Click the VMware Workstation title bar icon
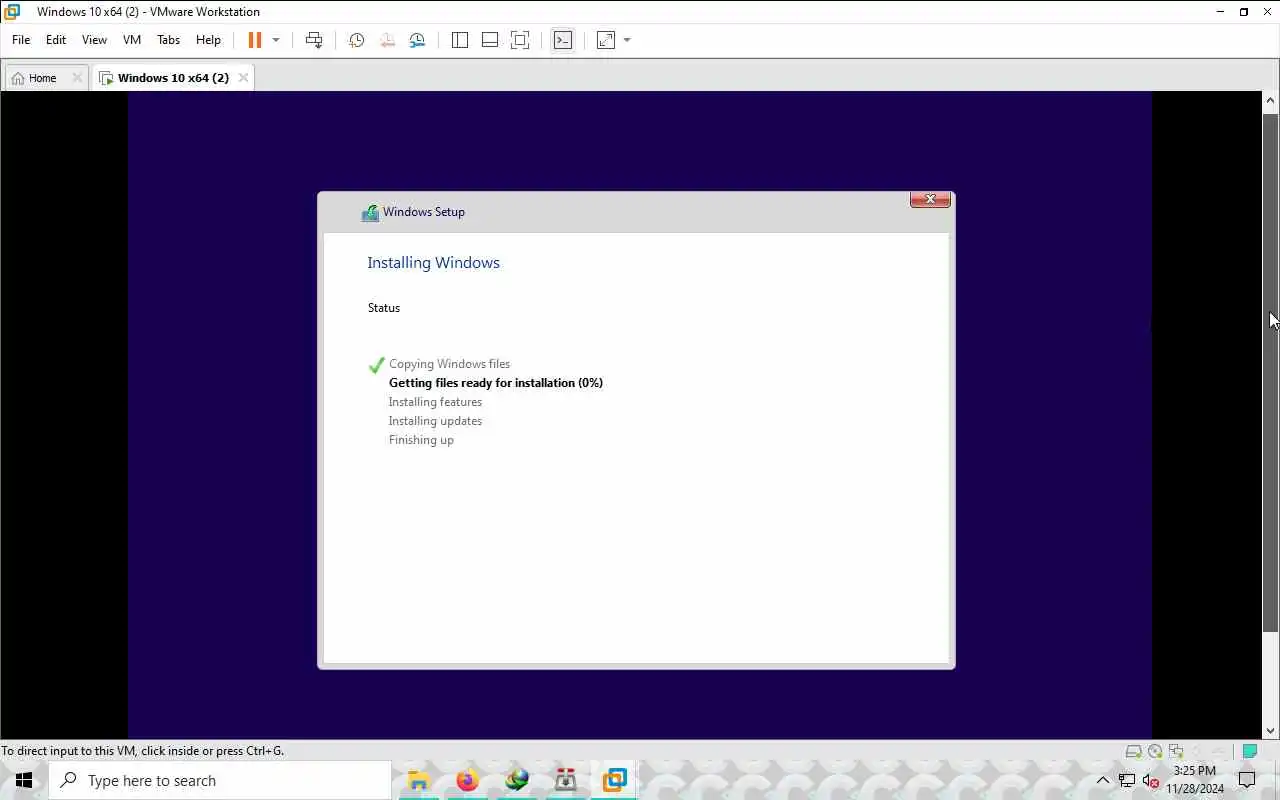 (x=12, y=12)
